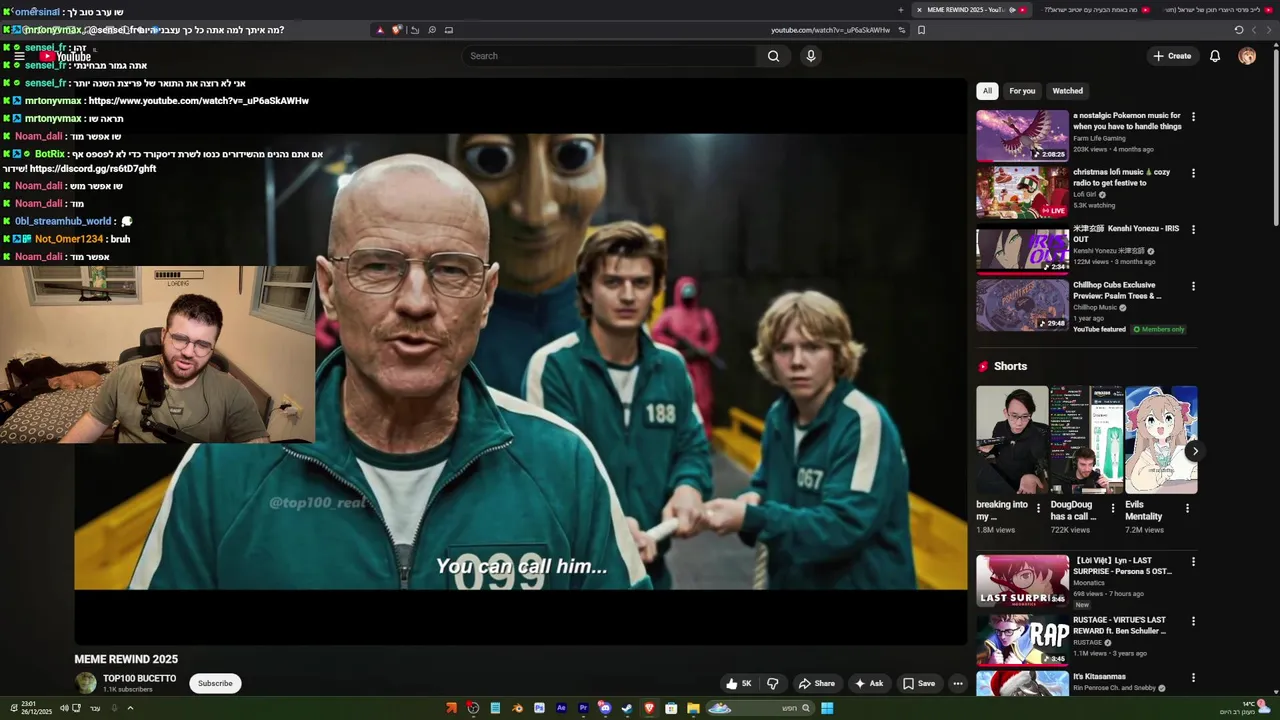Click the Members only badge
The height and width of the screenshot is (720, 1280).
[x=1159, y=329]
